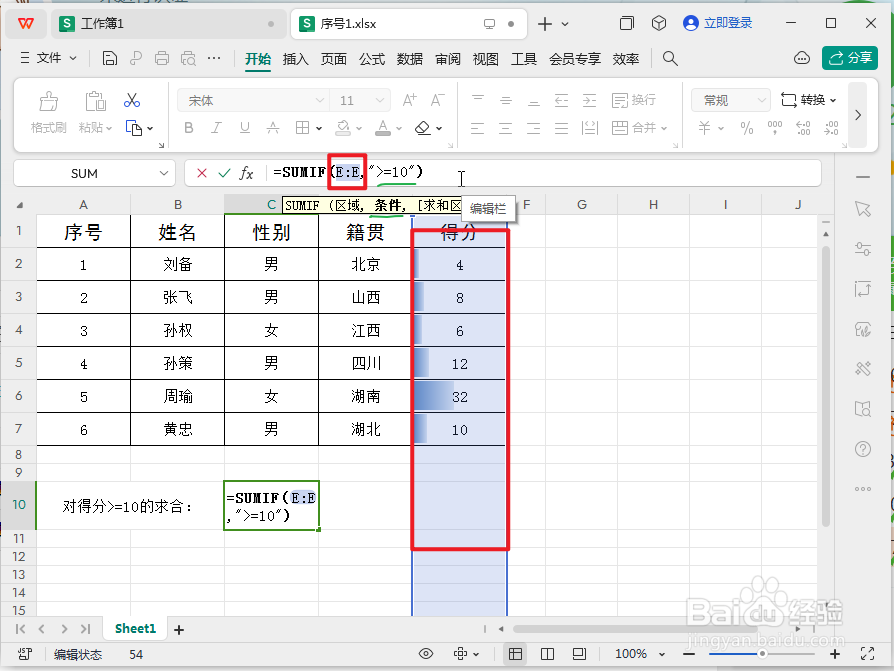Open the number format dropdown showing 常规
The image size is (894, 671).
(729, 100)
